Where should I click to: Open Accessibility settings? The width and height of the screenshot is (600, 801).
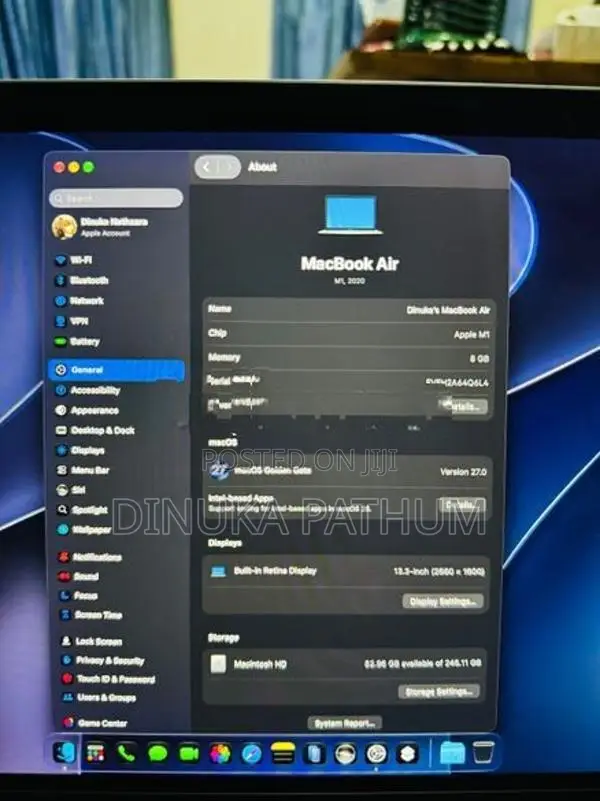tap(88, 391)
